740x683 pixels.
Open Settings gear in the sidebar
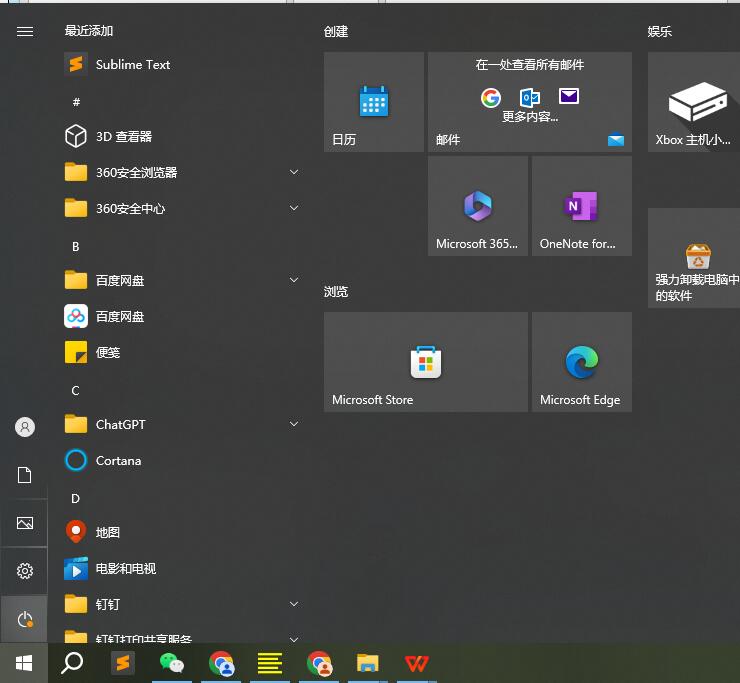point(25,571)
